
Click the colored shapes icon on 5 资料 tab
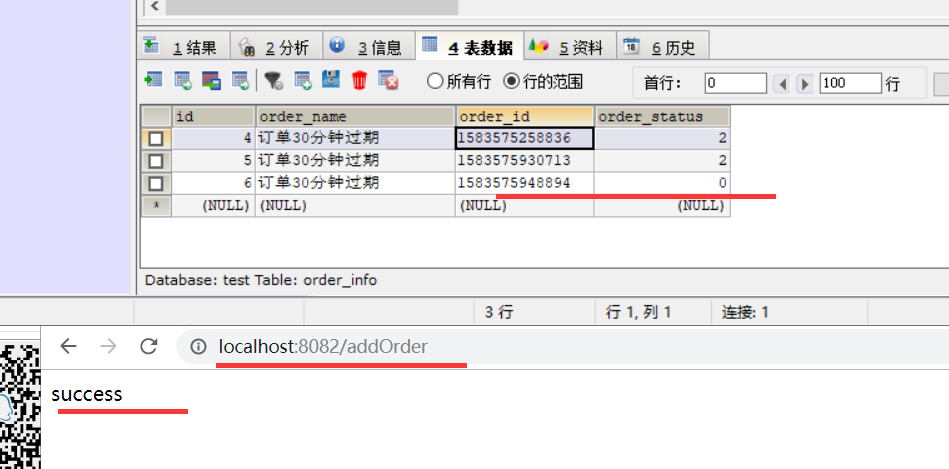(x=539, y=45)
